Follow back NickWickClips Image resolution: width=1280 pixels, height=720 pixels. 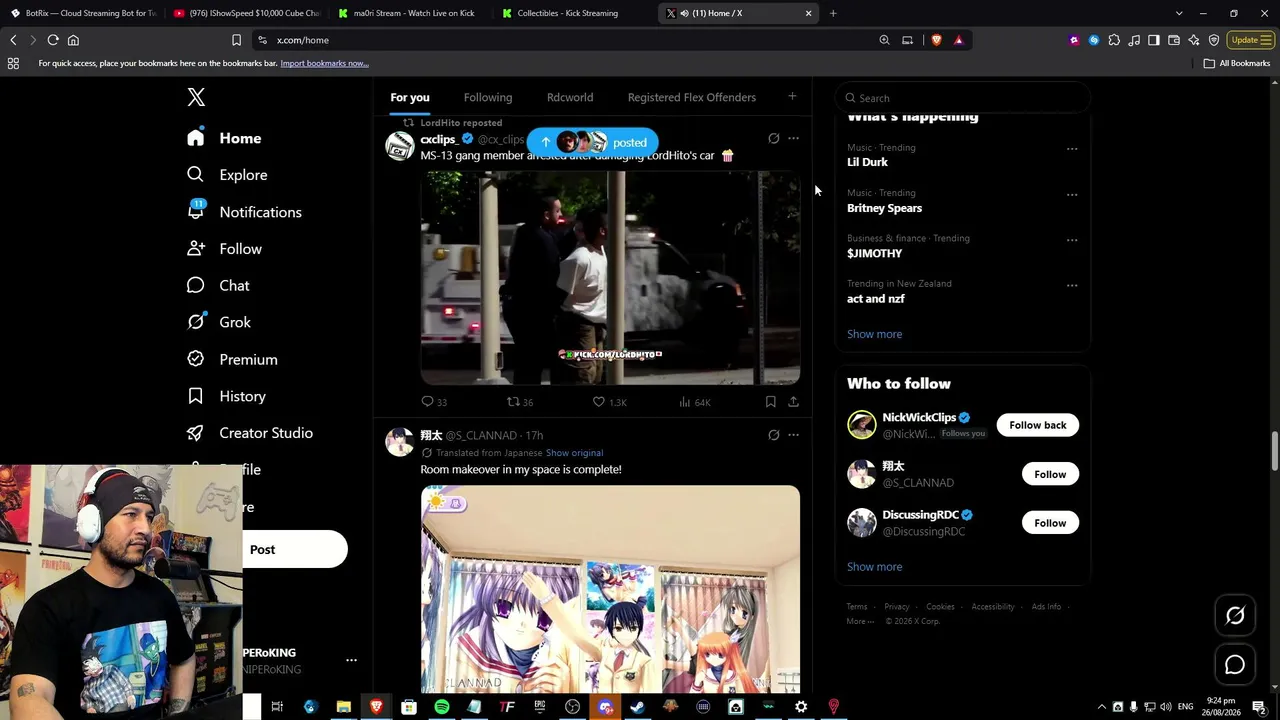point(1038,425)
